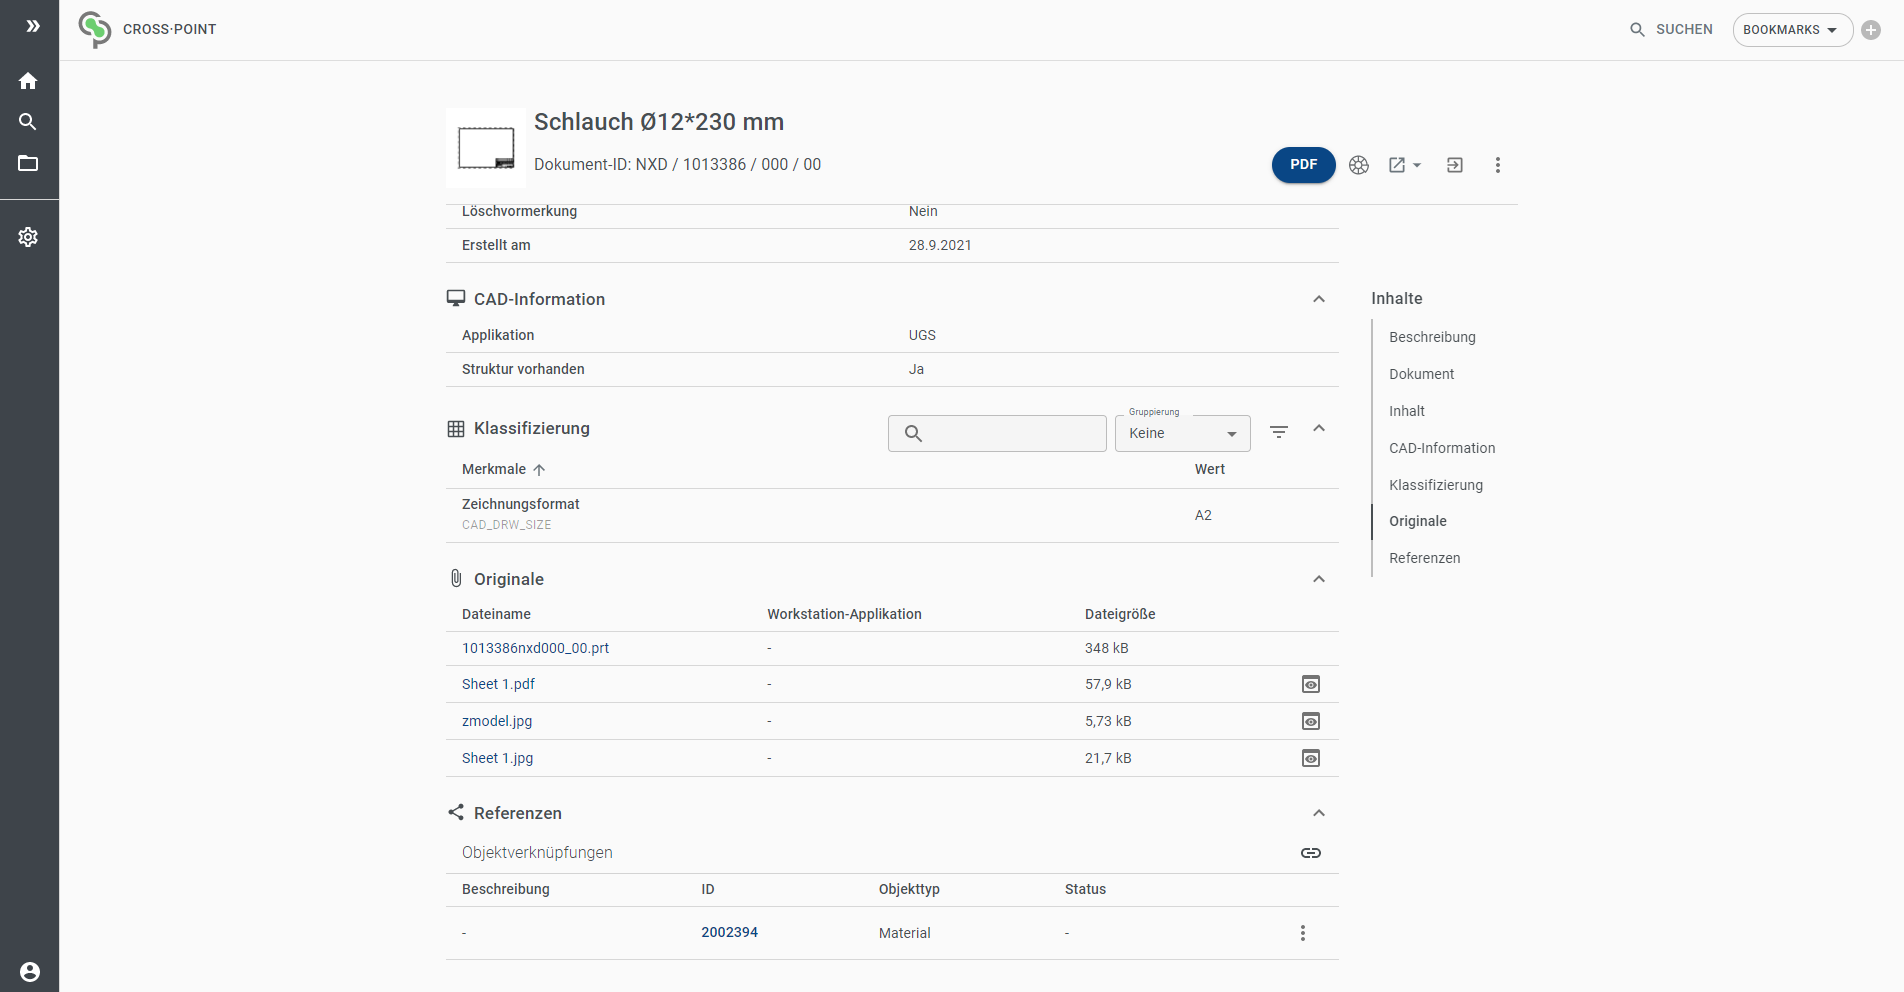
Task: Collapse the Referenzen section
Action: click(1319, 813)
